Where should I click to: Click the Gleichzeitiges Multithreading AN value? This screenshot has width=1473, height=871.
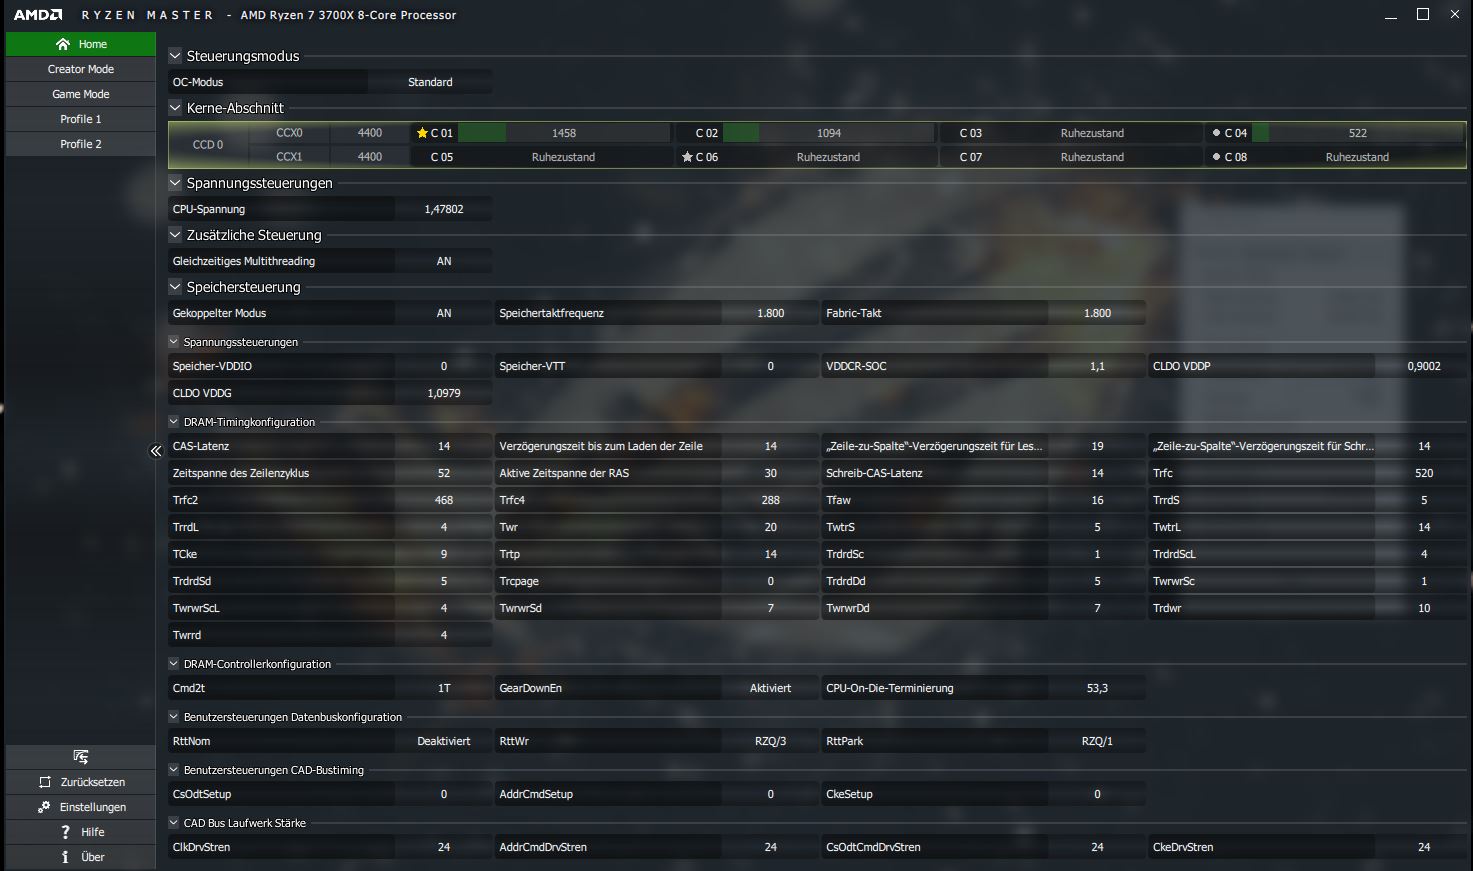click(x=444, y=261)
